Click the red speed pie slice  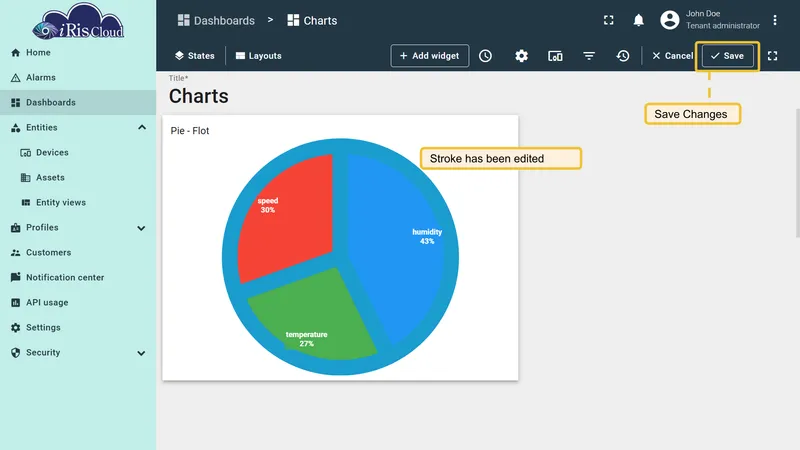[291, 224]
